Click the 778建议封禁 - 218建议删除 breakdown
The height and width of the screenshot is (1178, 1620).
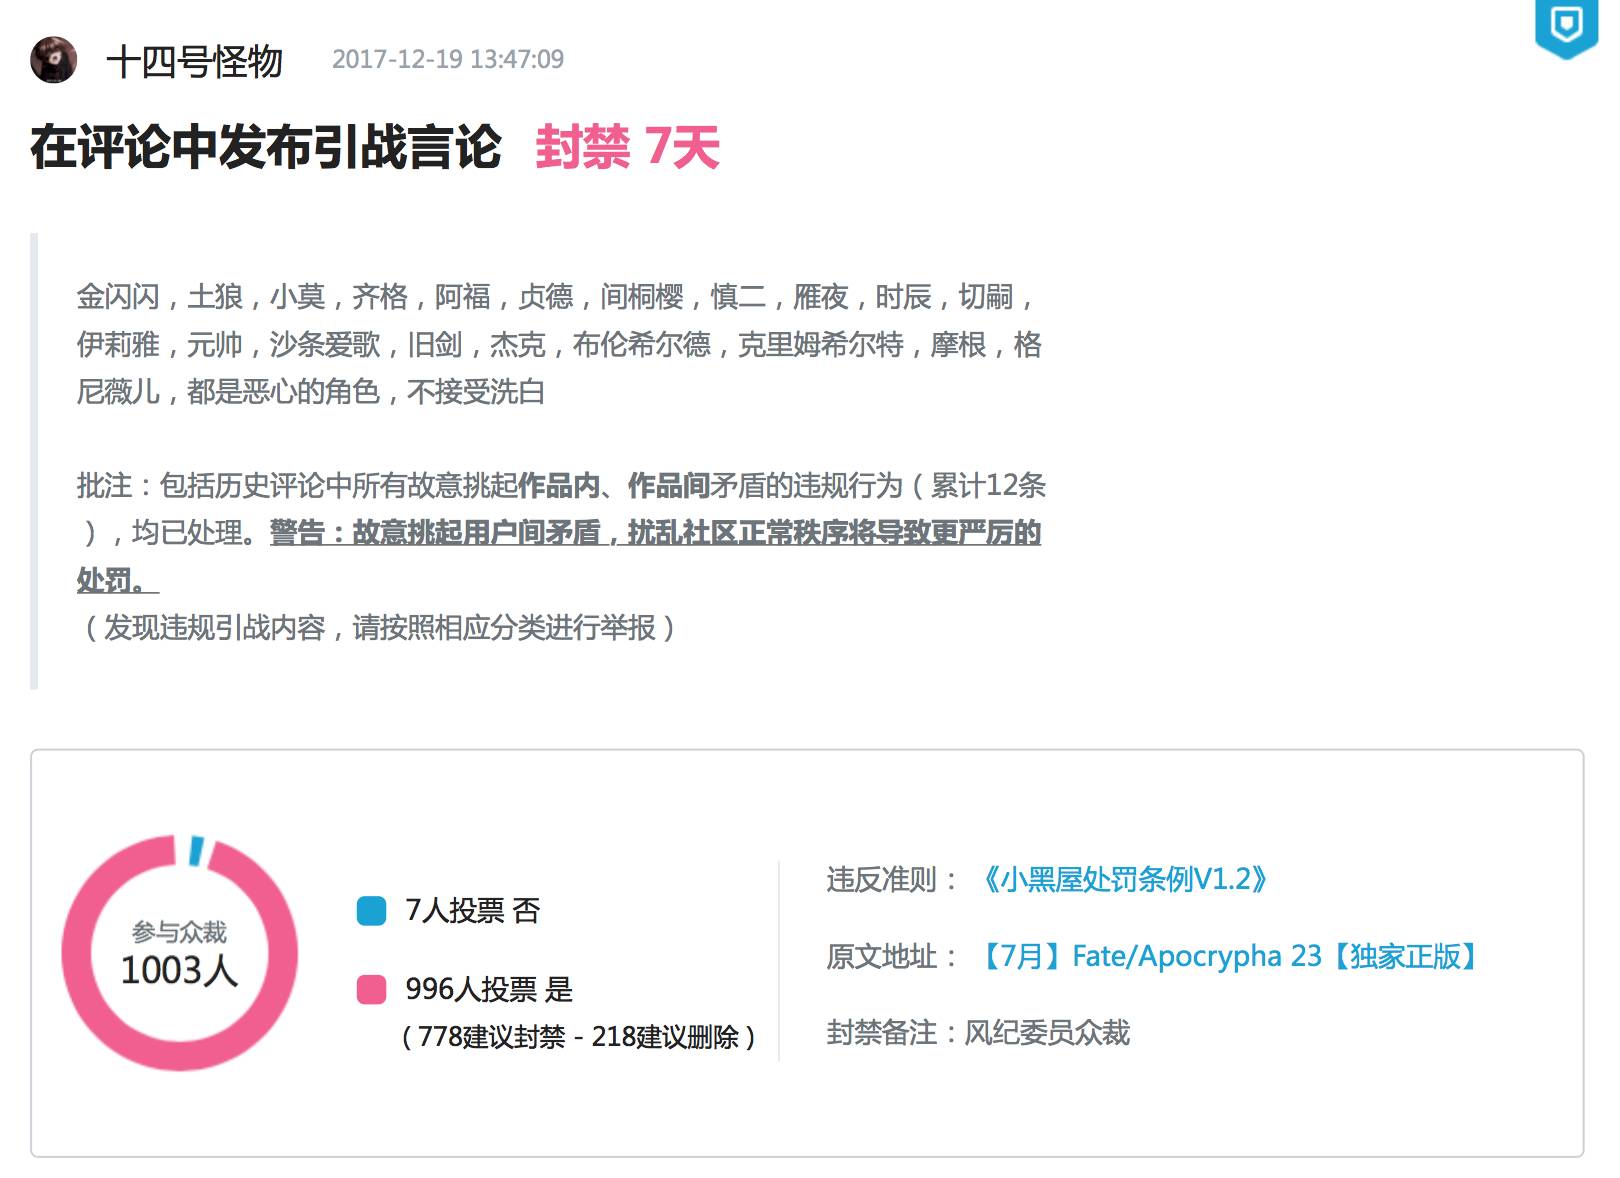tap(578, 1037)
